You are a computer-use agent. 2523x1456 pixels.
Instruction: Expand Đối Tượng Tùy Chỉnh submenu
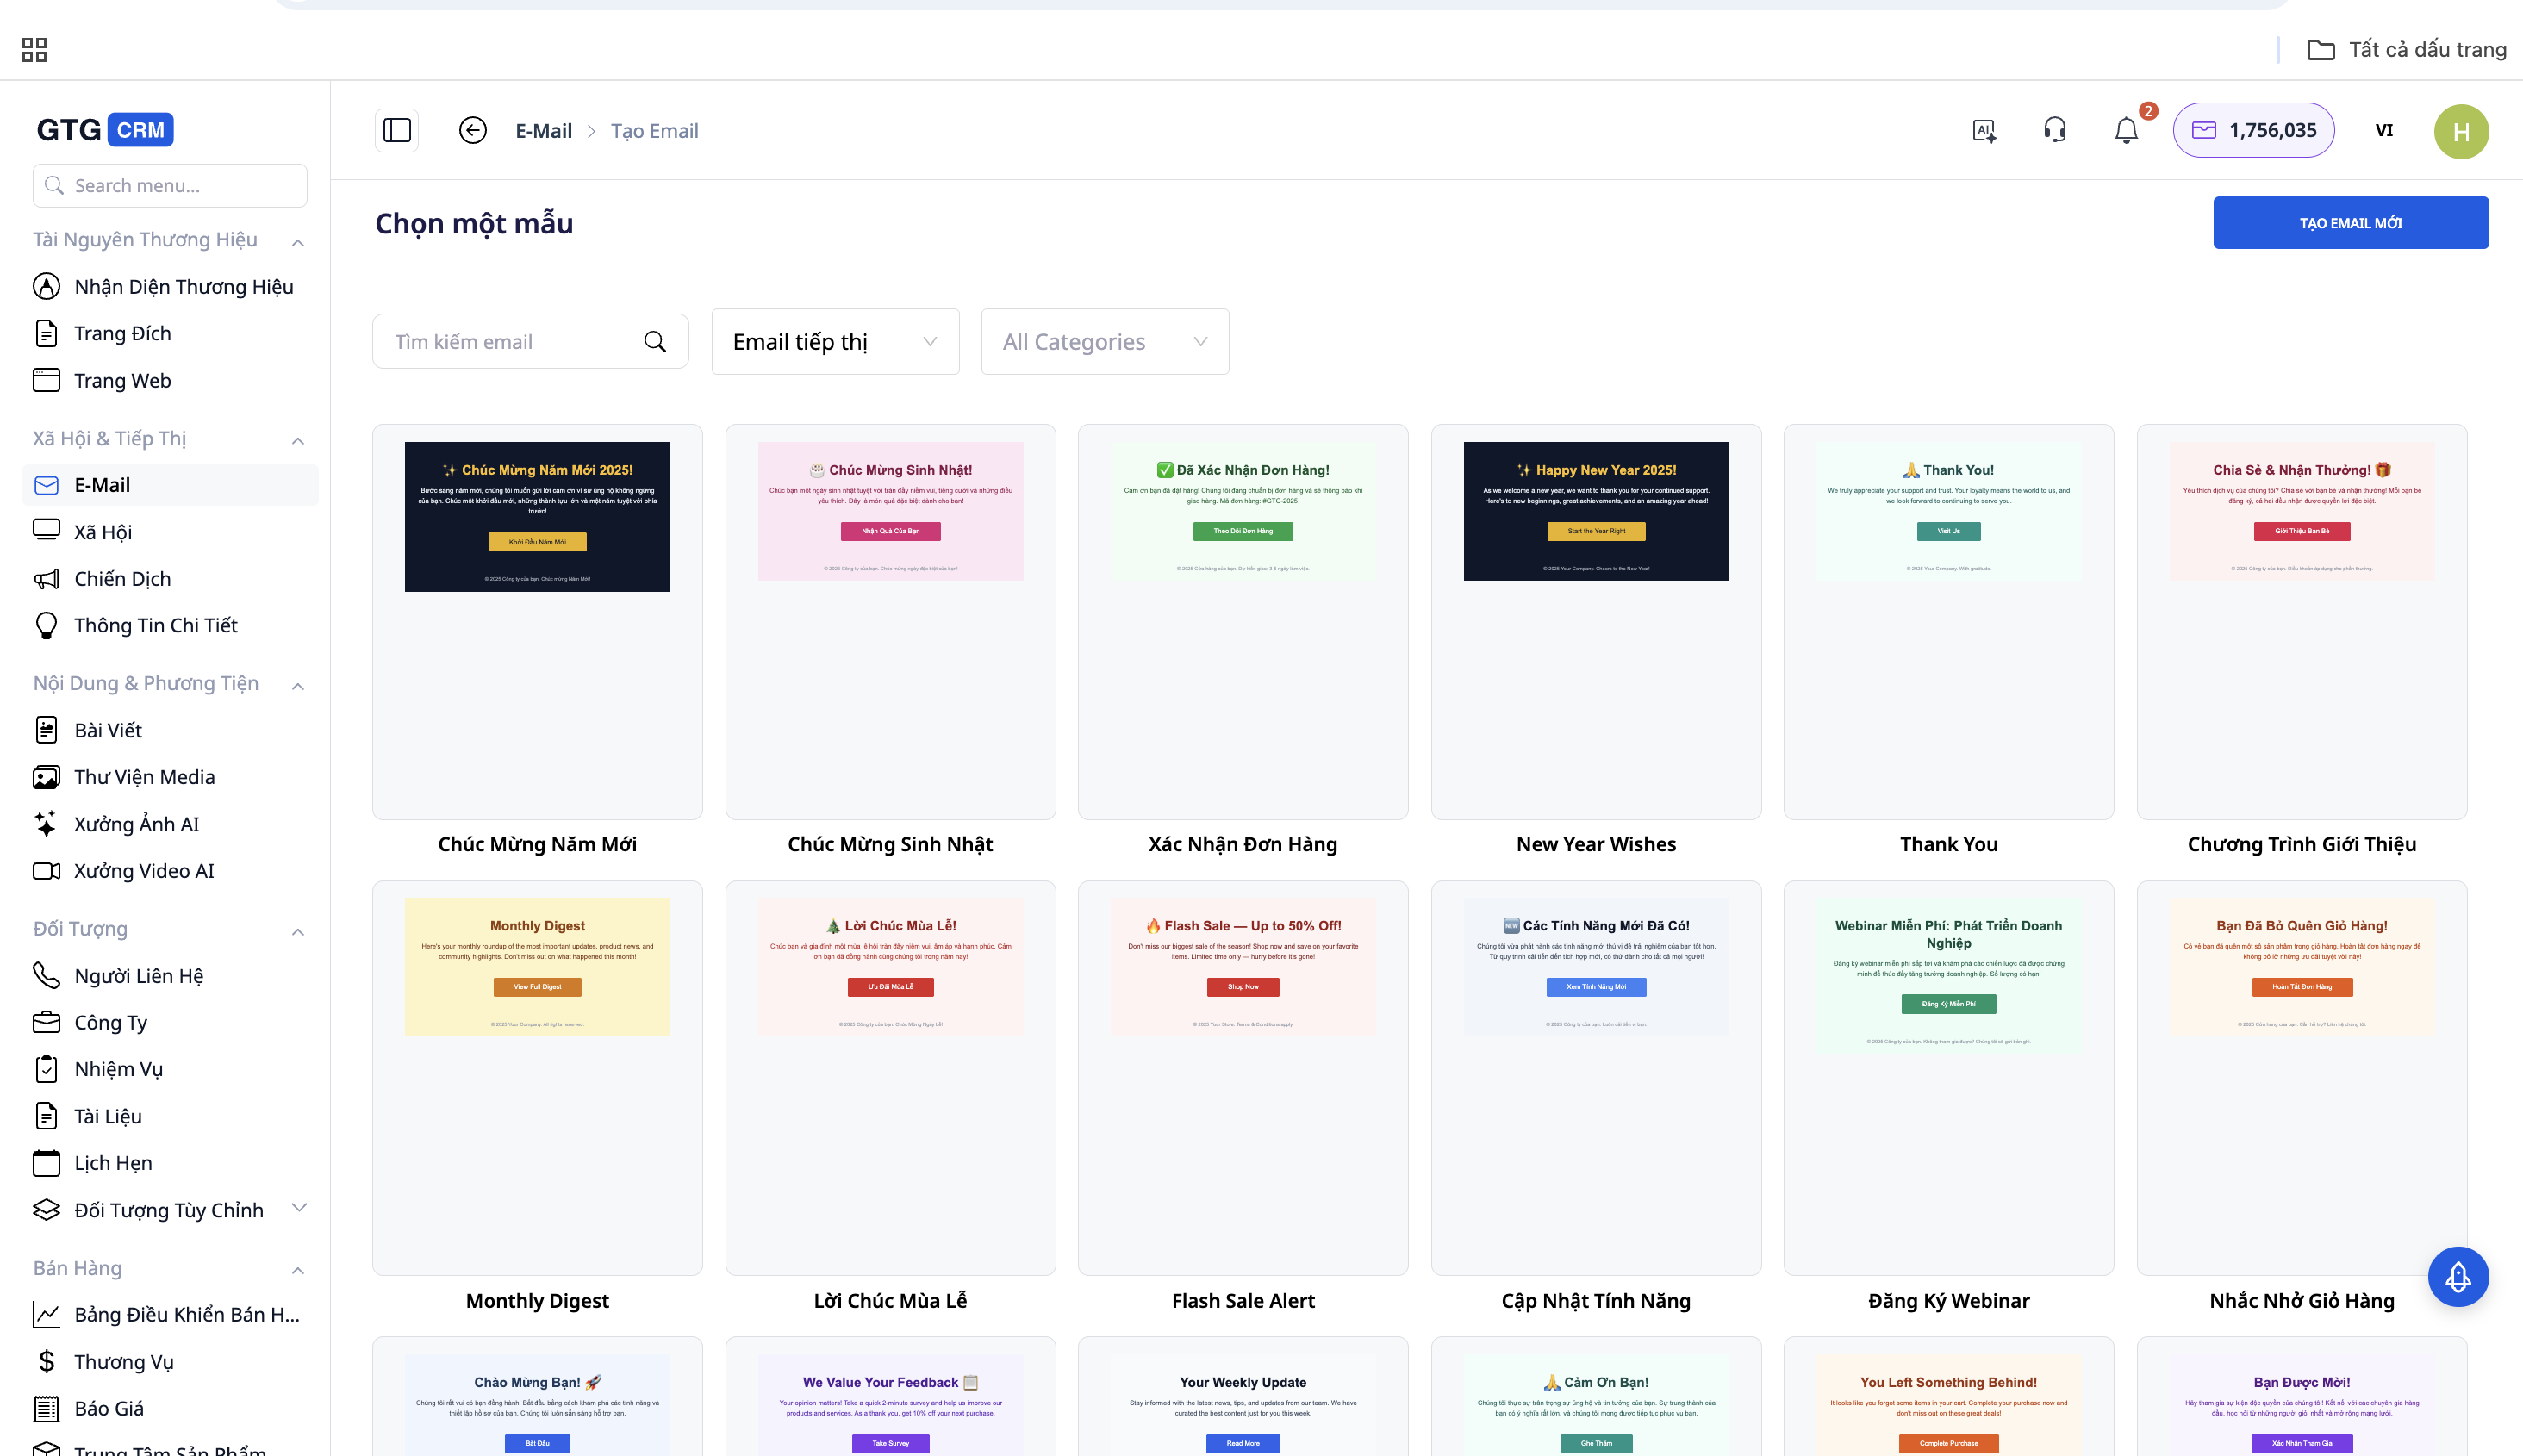tap(298, 1208)
